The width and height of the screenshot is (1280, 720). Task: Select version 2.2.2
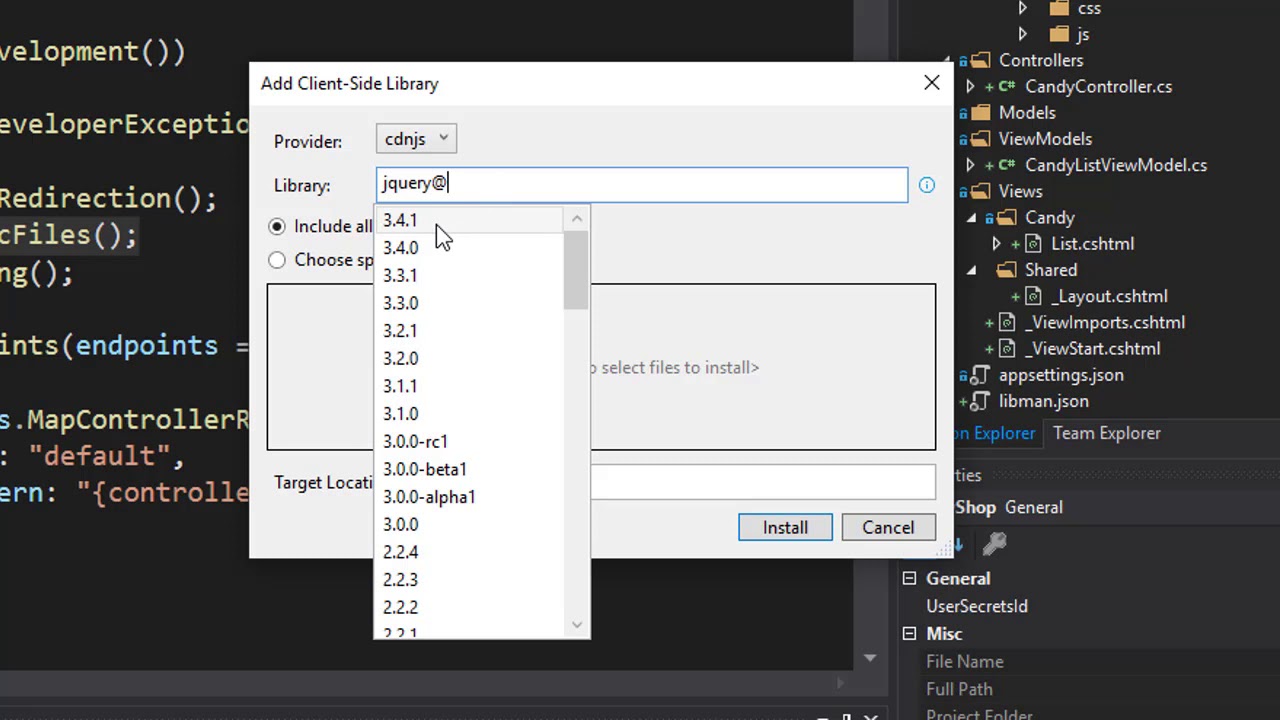coord(469,607)
